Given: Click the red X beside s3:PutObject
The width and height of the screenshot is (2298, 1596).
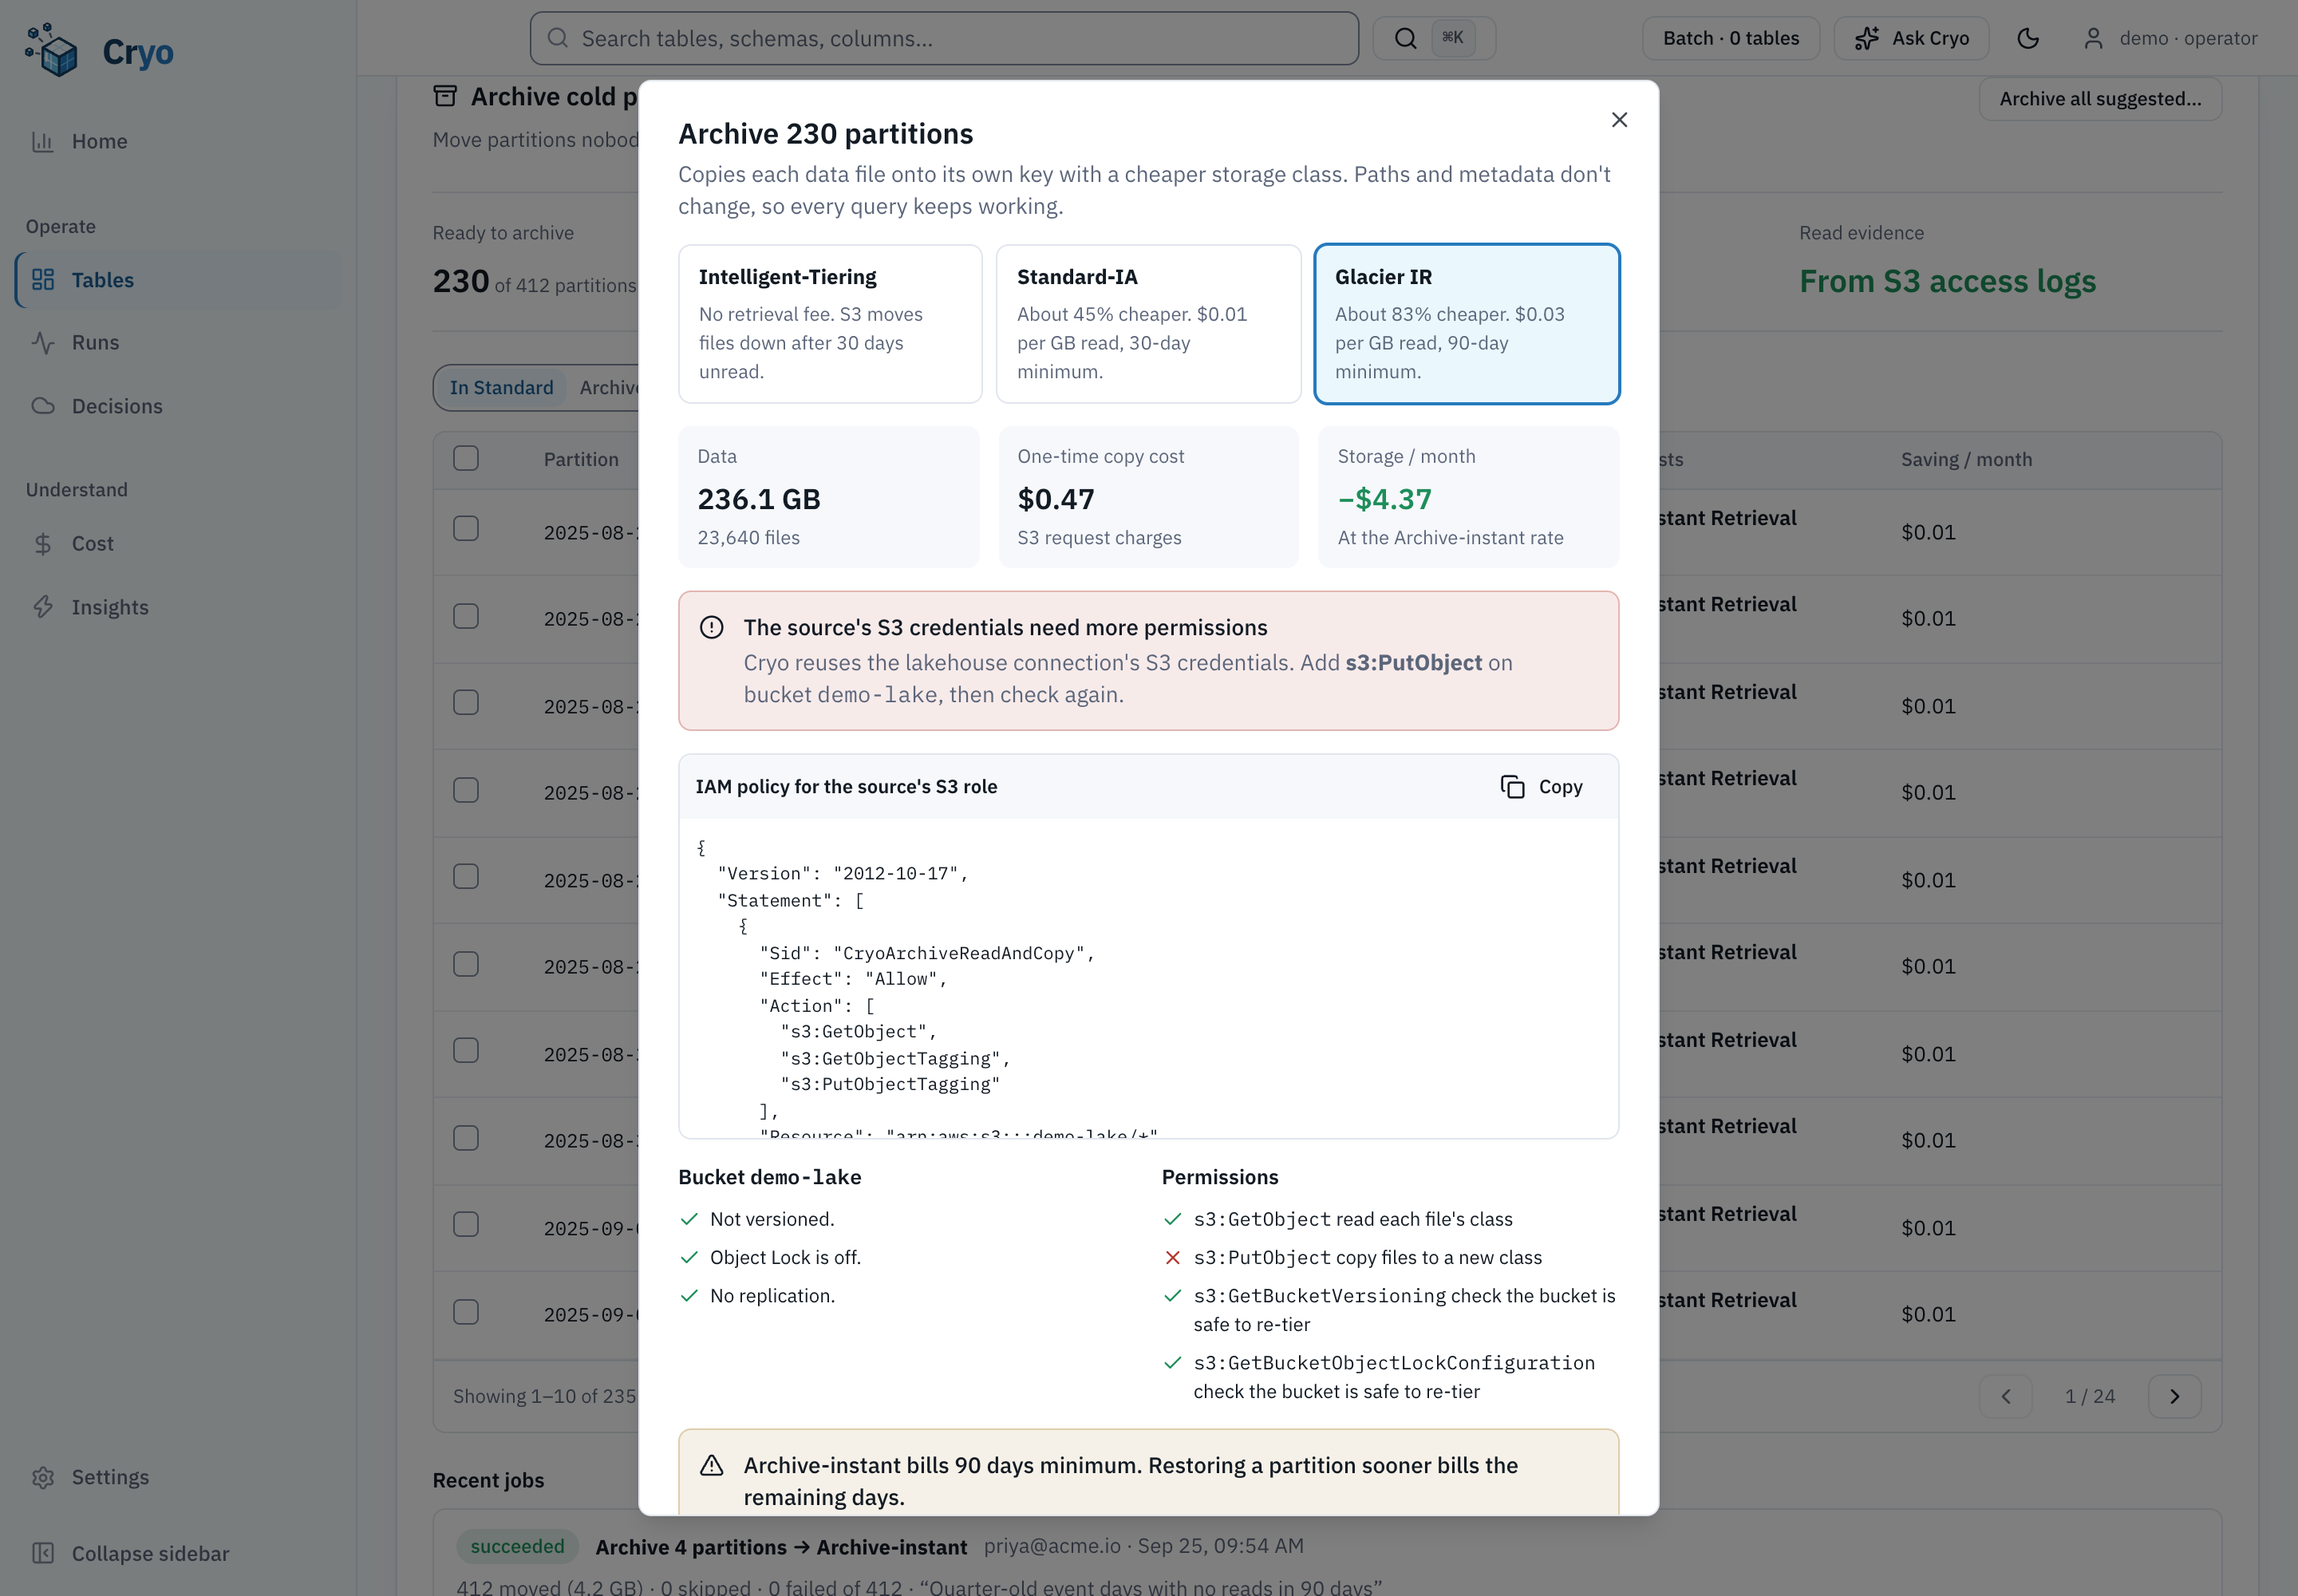Looking at the screenshot, I should (1173, 1257).
